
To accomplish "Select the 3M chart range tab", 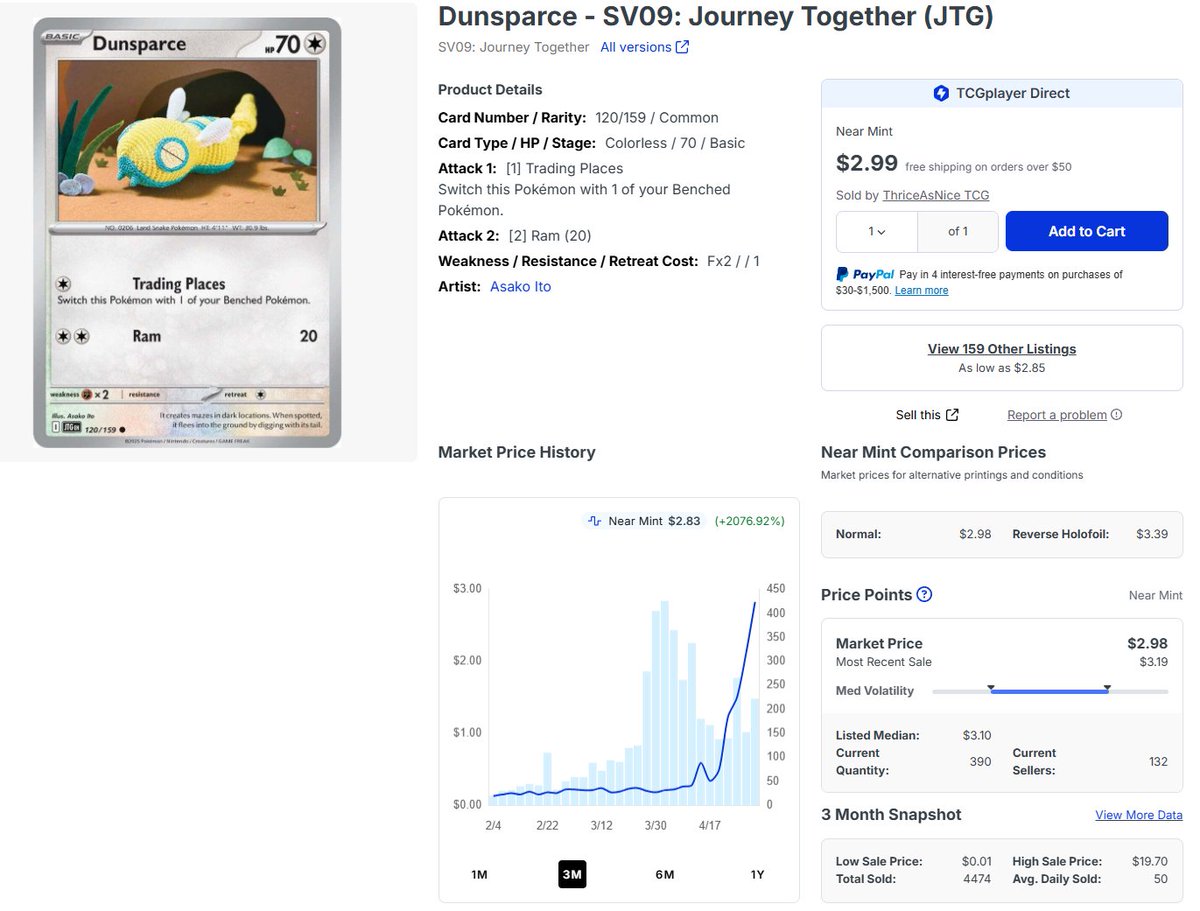I will 572,874.
